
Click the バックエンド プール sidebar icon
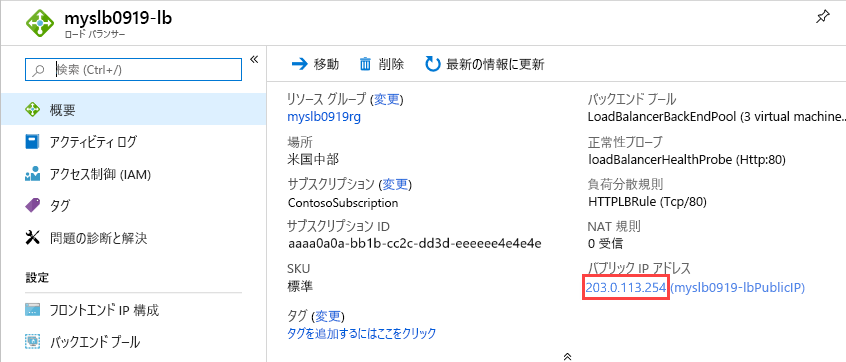(33, 341)
